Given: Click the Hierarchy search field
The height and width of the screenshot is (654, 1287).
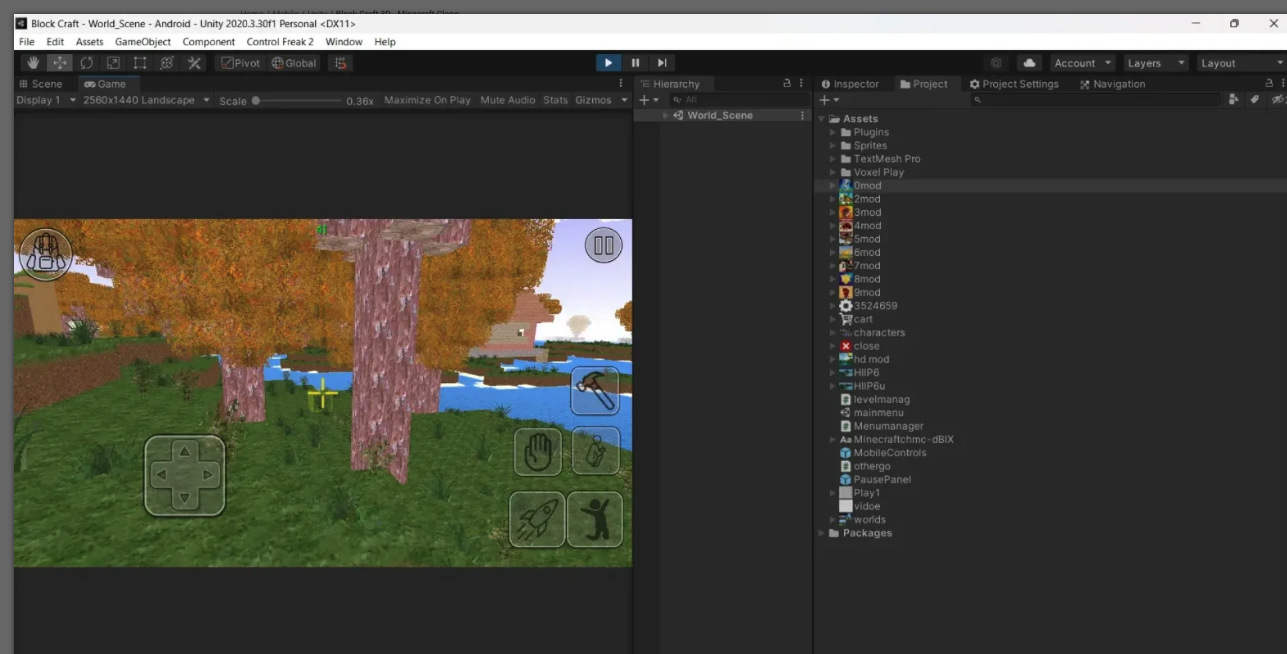Looking at the screenshot, I should tap(741, 100).
